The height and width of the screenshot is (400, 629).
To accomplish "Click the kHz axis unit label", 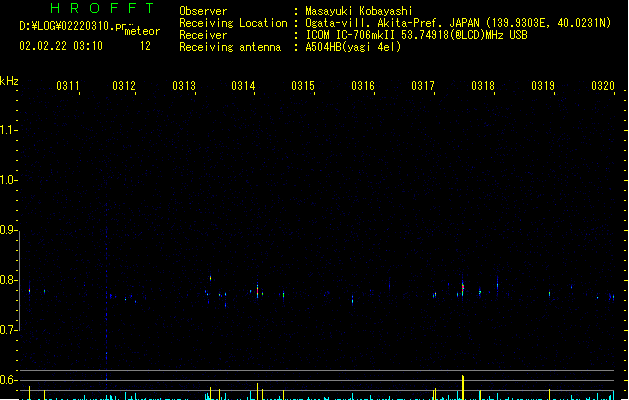I will tap(9, 81).
